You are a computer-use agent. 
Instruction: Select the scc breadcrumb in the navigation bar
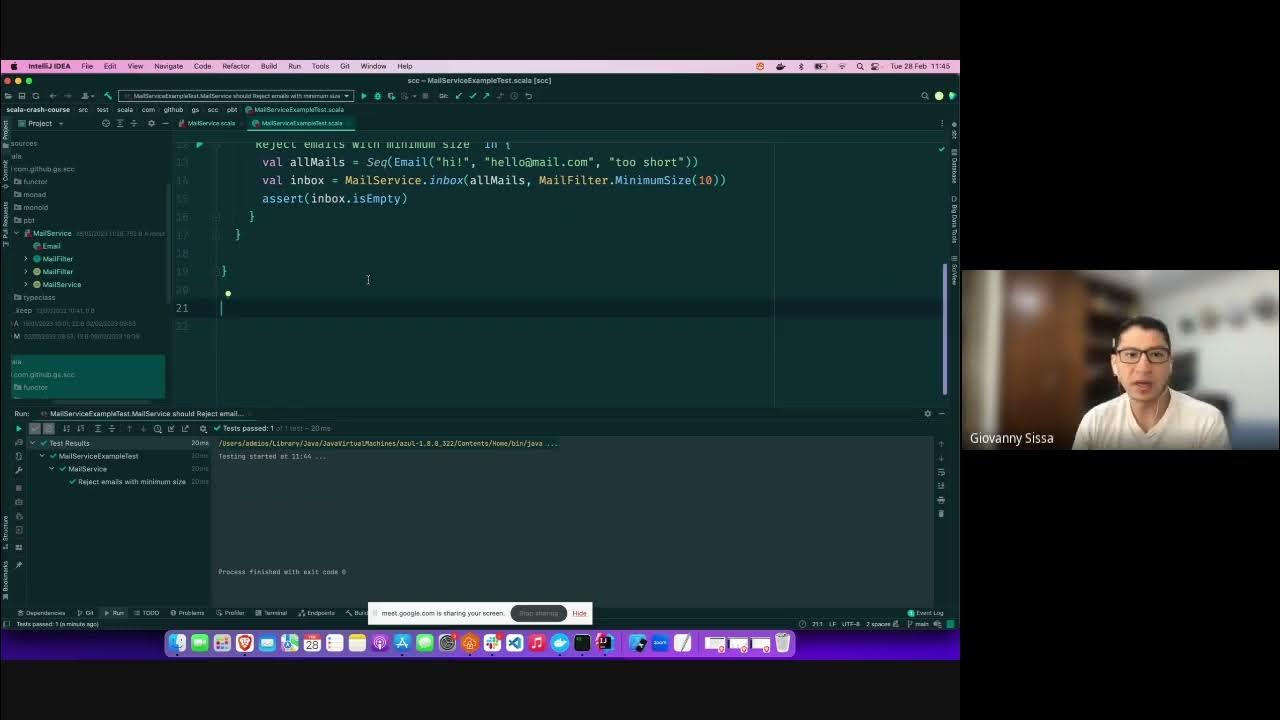(213, 109)
